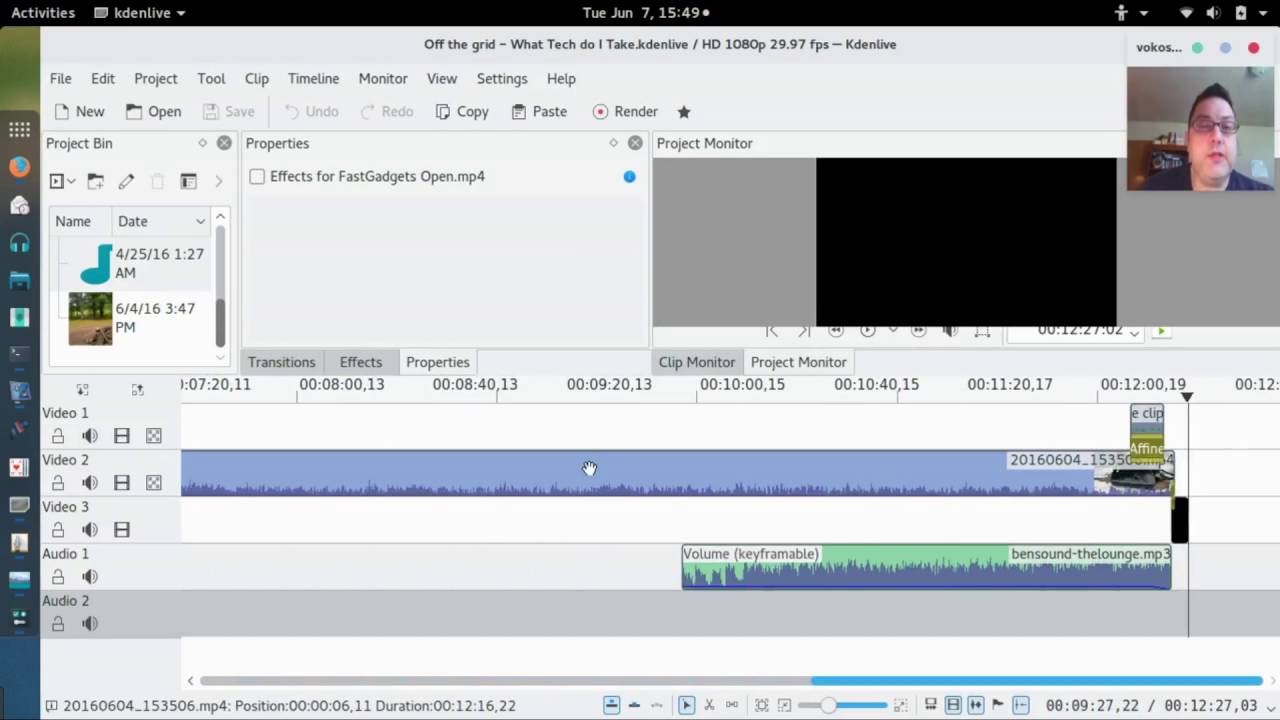
Task: Open the Activities overview
Action: point(43,13)
